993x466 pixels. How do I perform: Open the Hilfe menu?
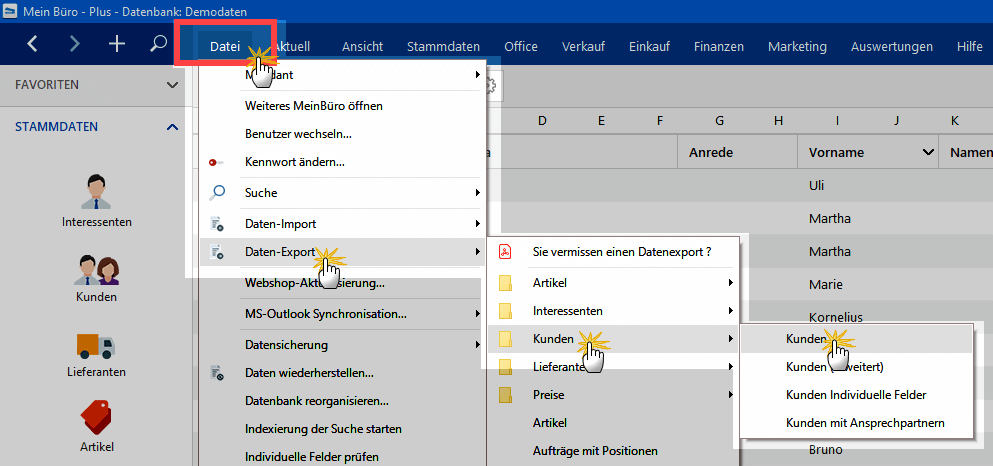970,46
